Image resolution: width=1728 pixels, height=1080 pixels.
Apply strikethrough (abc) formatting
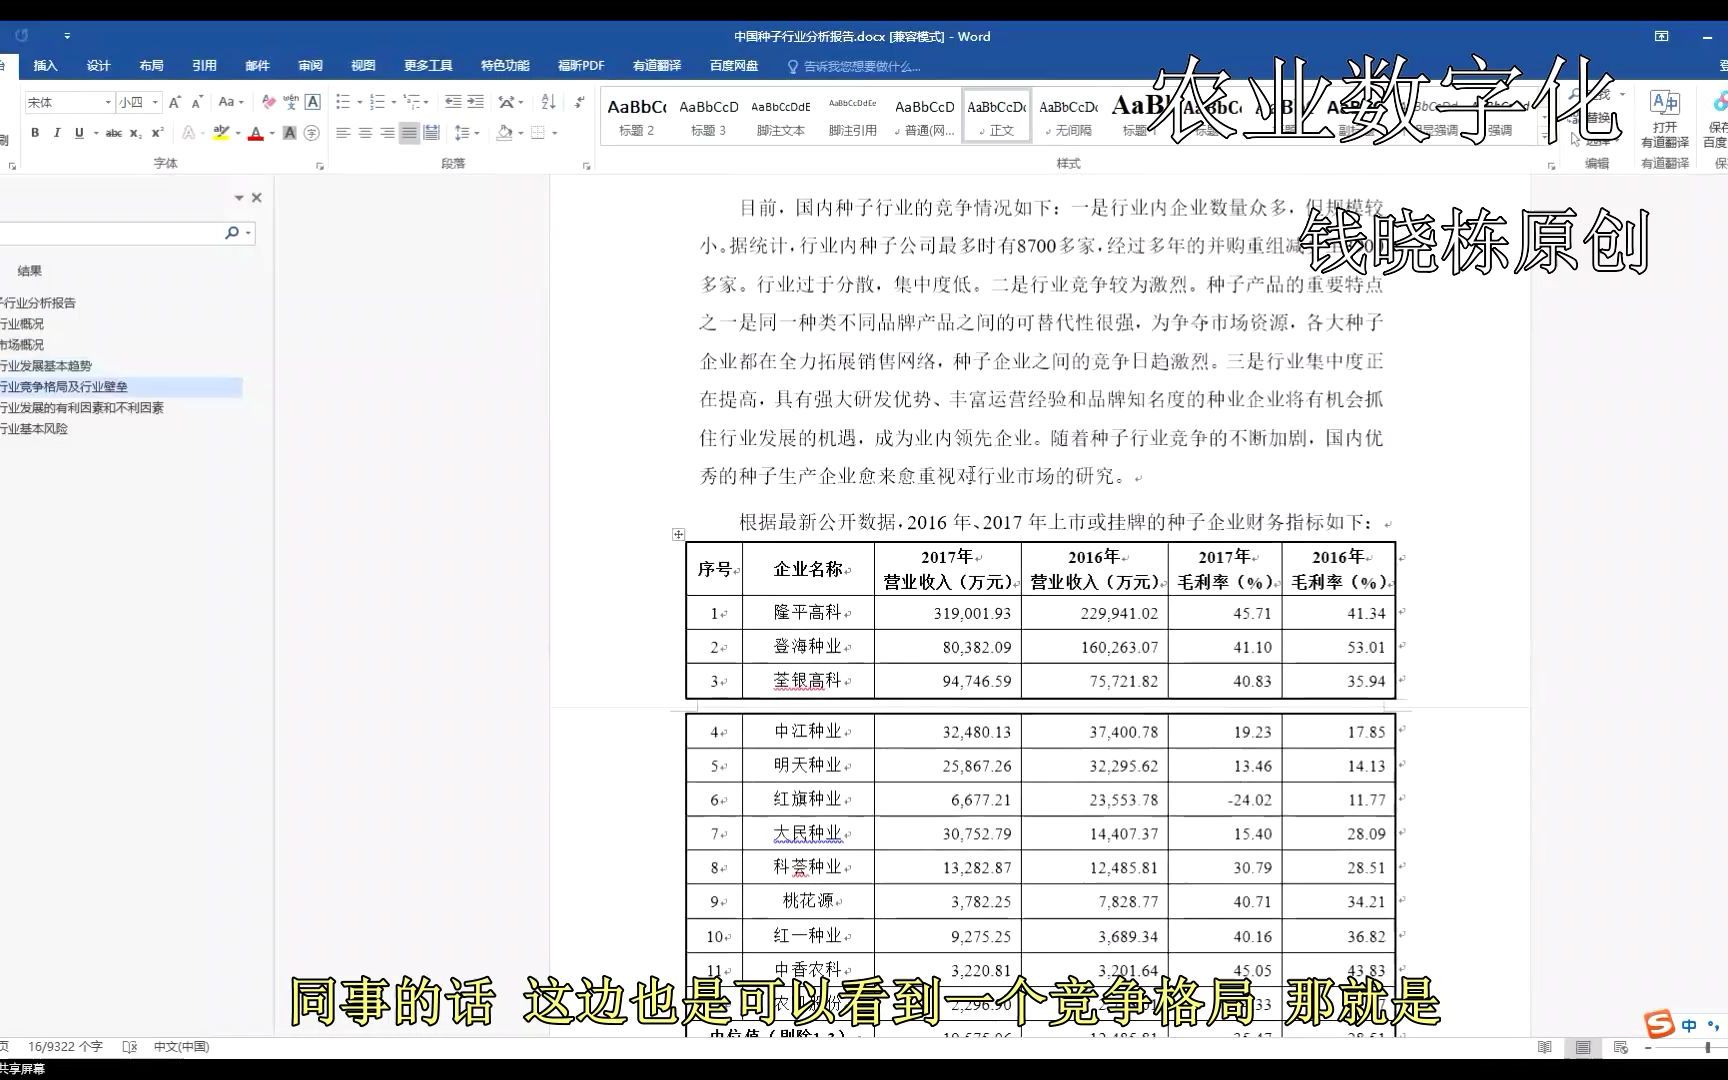114,133
